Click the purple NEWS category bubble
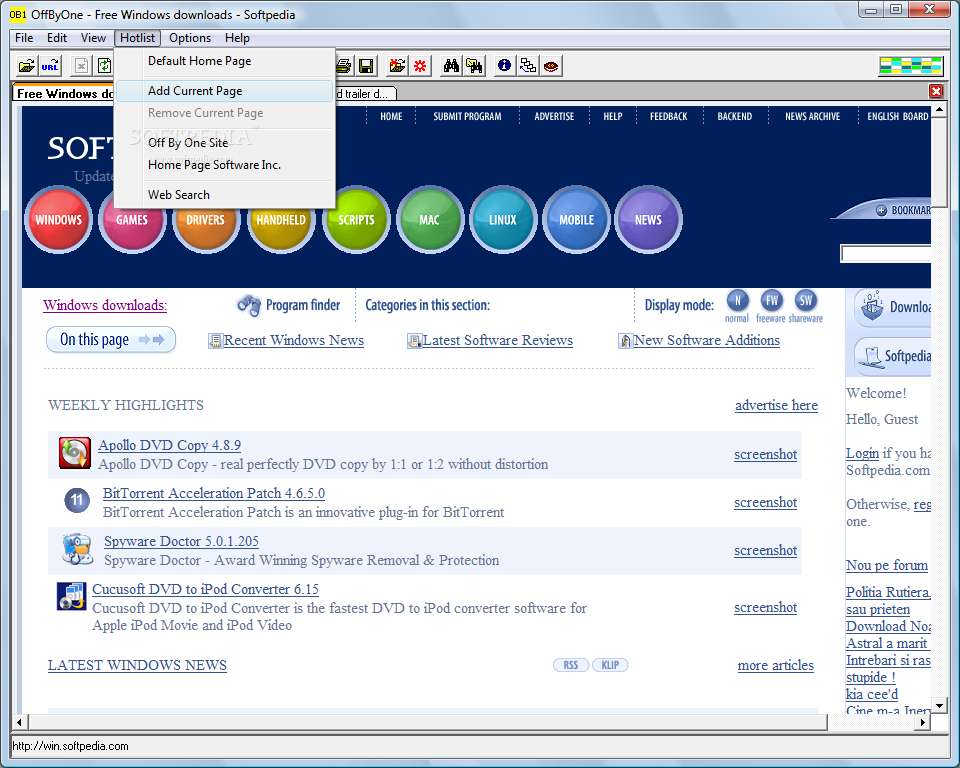960x768 pixels. point(648,219)
